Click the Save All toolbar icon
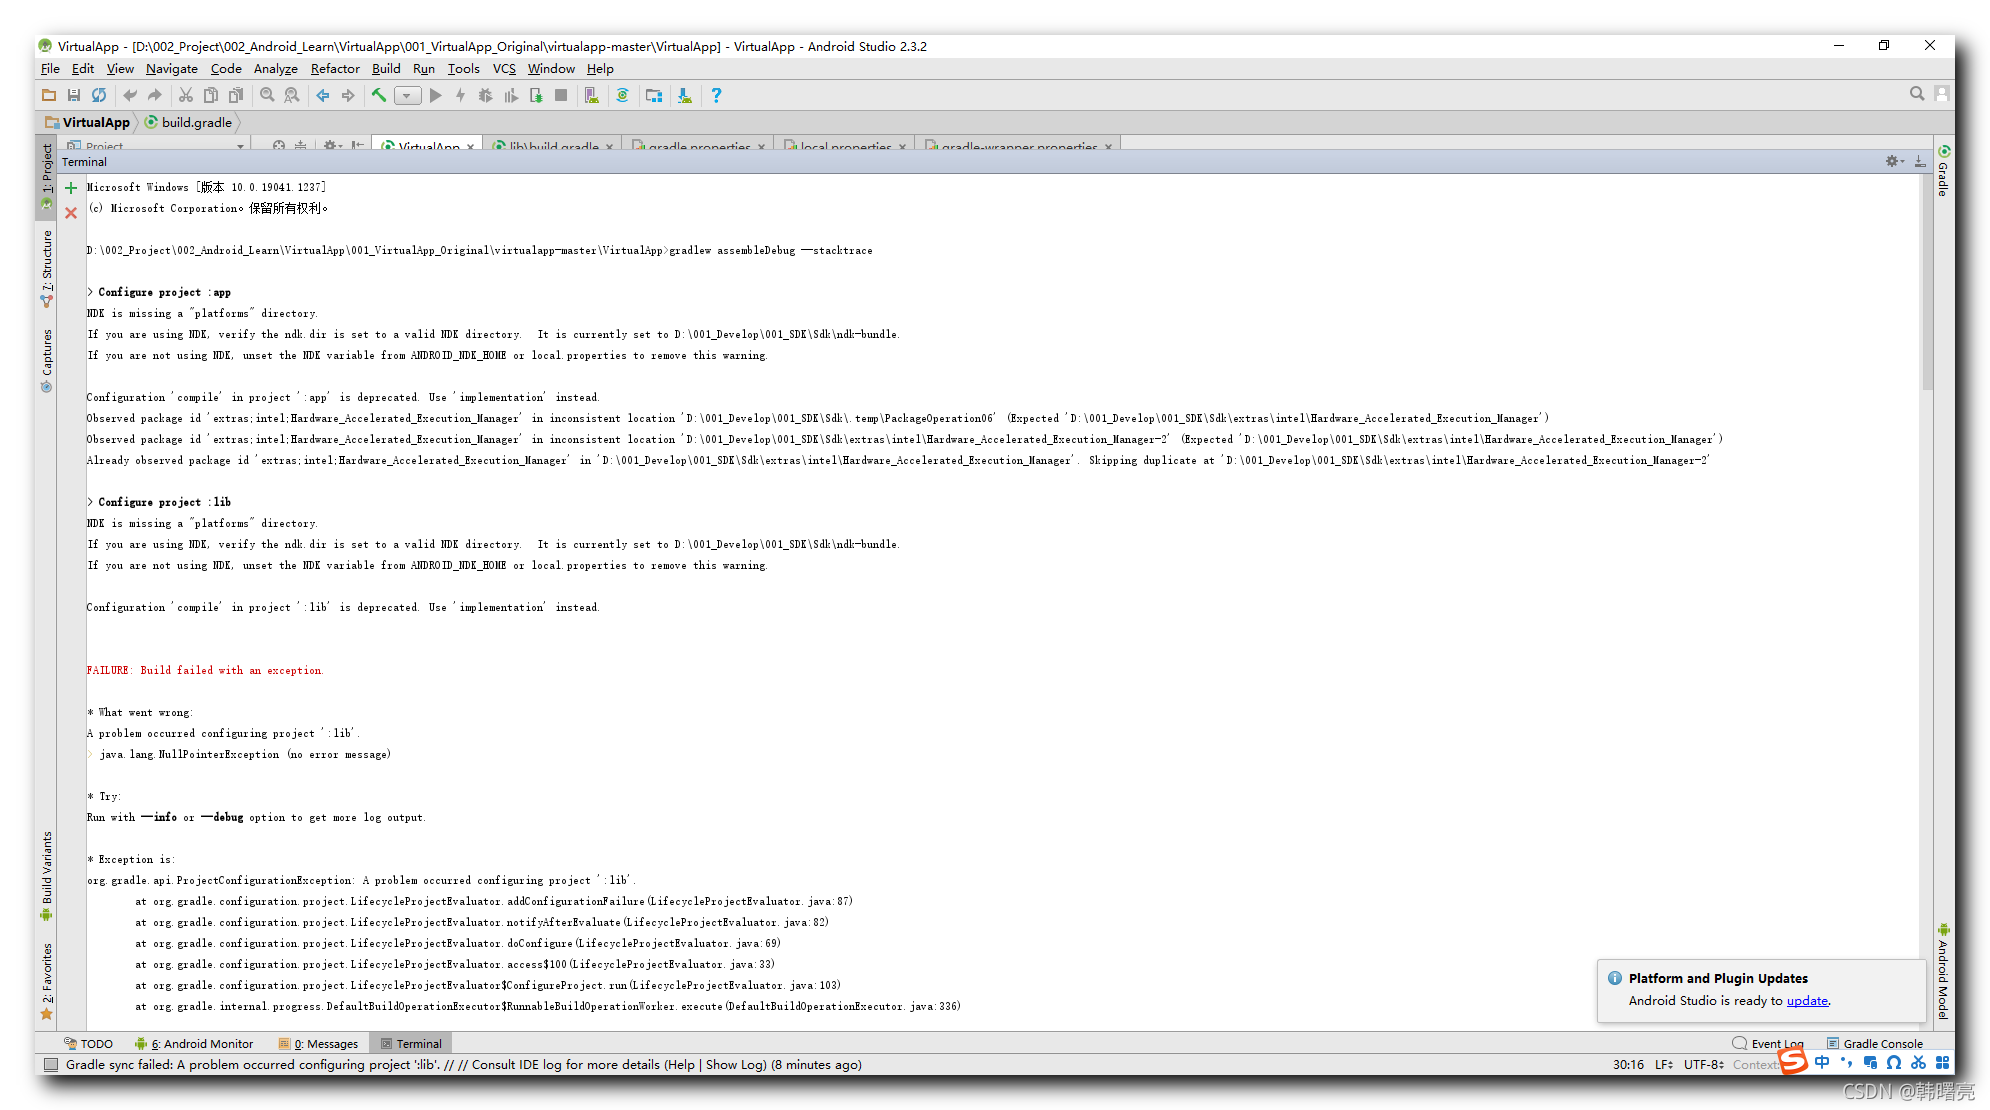 [74, 95]
